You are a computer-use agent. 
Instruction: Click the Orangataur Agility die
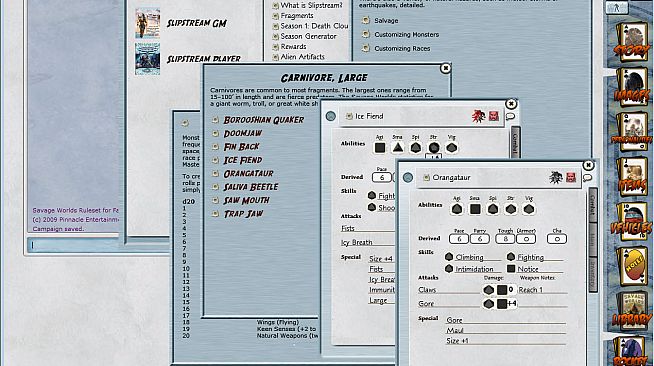coord(457,209)
